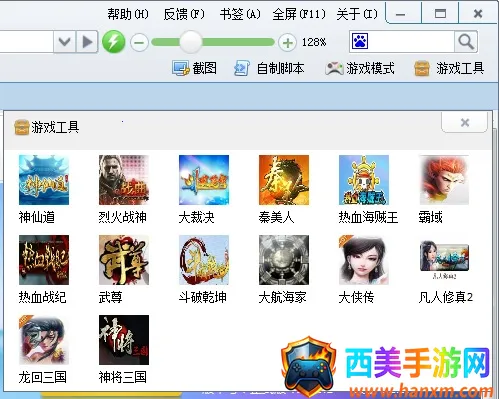Expand the address bar dropdown arrow
Screen dimensions: 499x399
tap(65, 42)
